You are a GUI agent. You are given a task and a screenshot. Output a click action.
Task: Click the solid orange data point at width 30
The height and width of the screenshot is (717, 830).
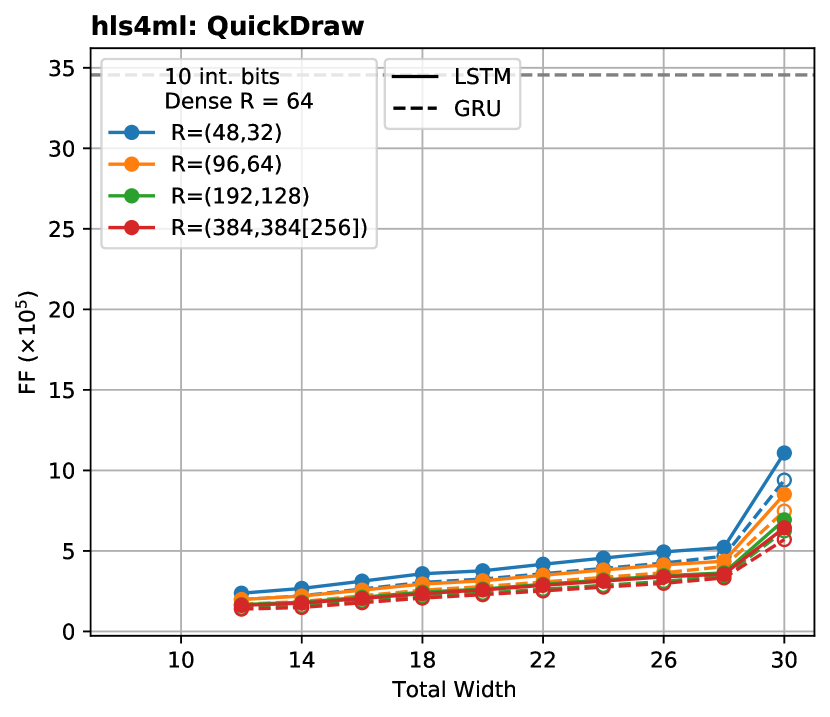(x=784, y=495)
